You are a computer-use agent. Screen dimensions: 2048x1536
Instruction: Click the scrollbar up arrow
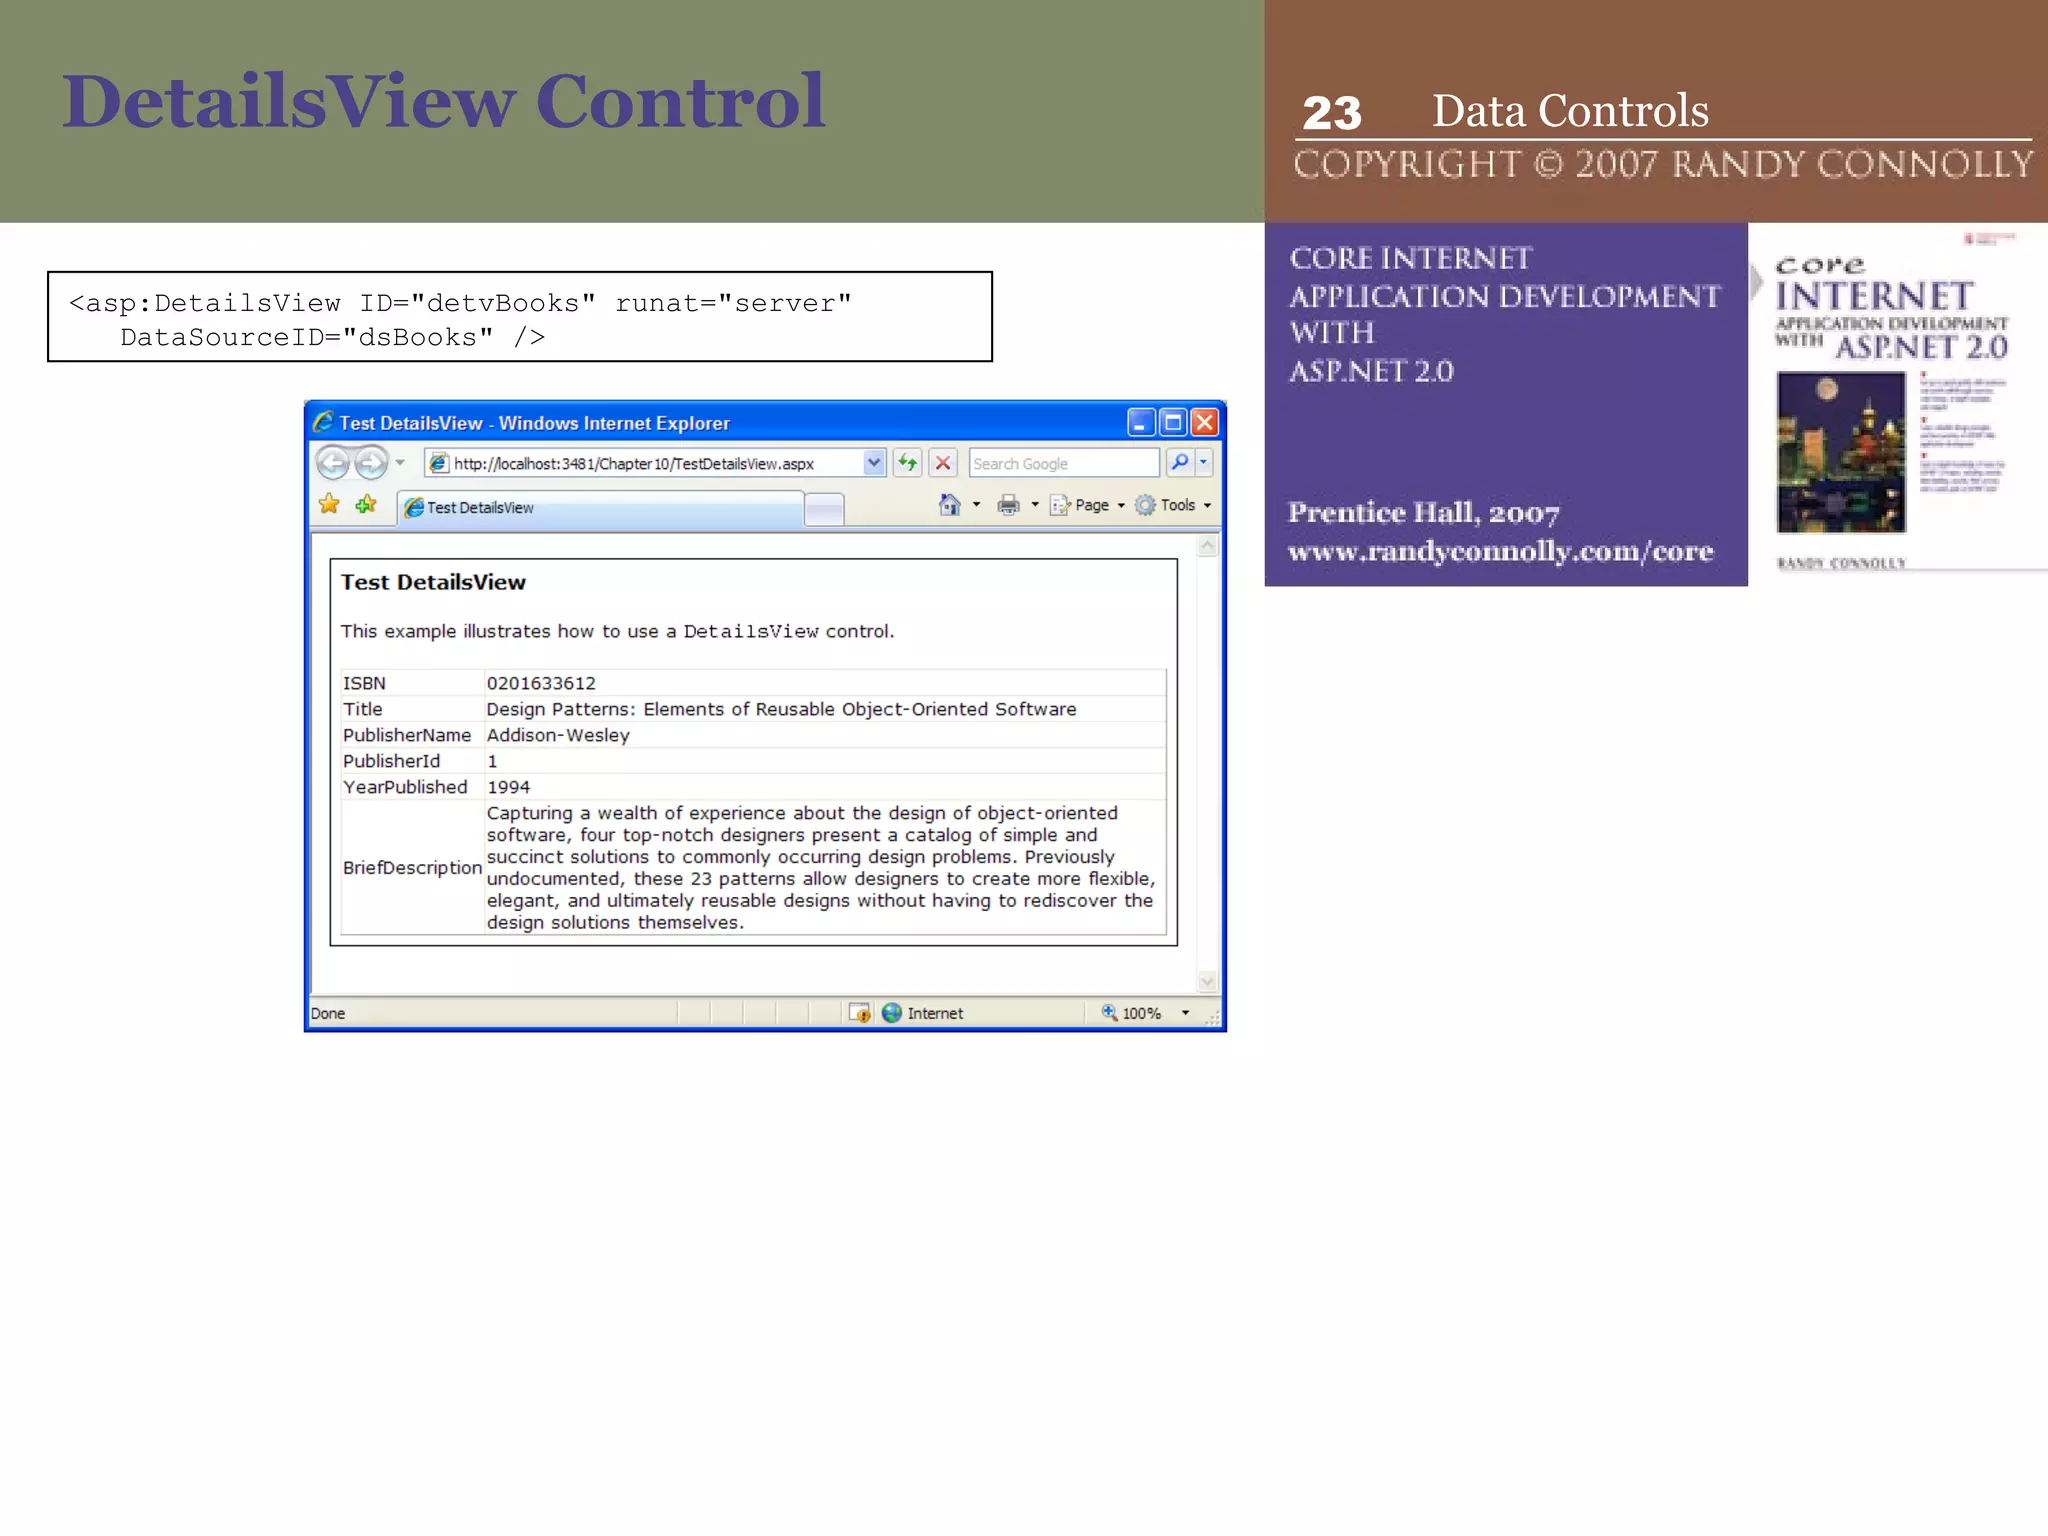(1207, 546)
